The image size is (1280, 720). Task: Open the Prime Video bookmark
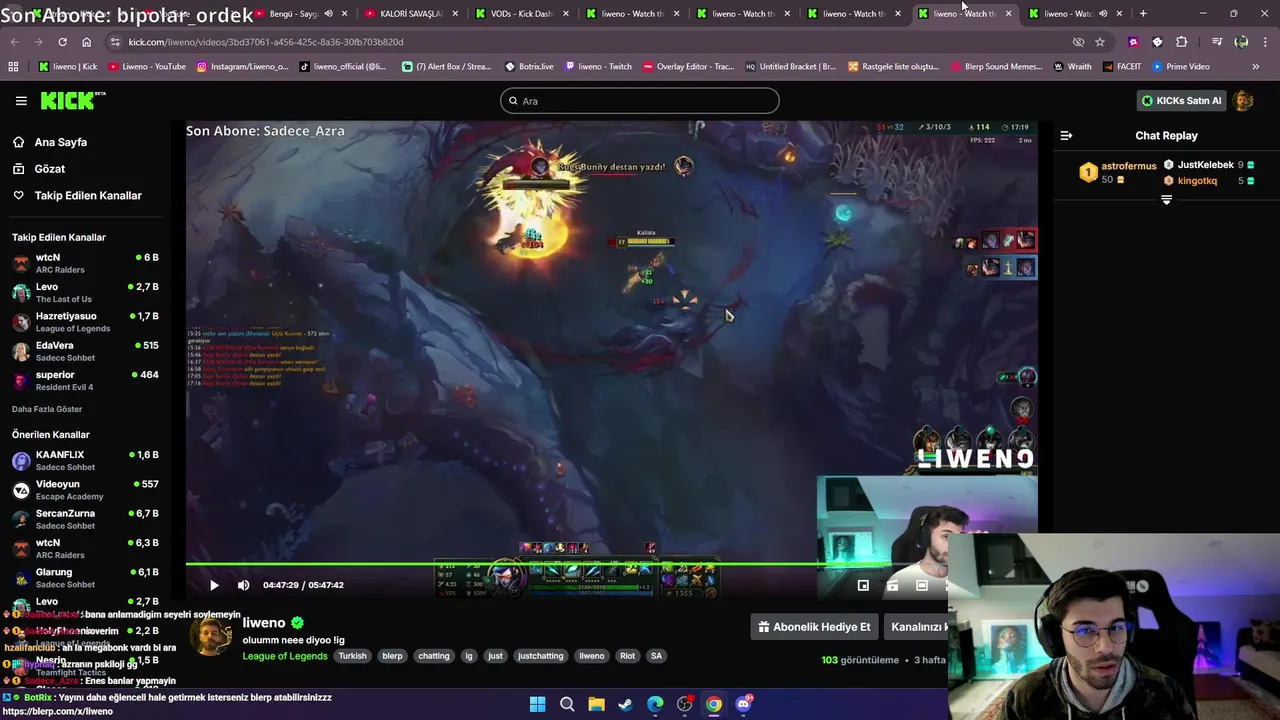click(x=1180, y=66)
